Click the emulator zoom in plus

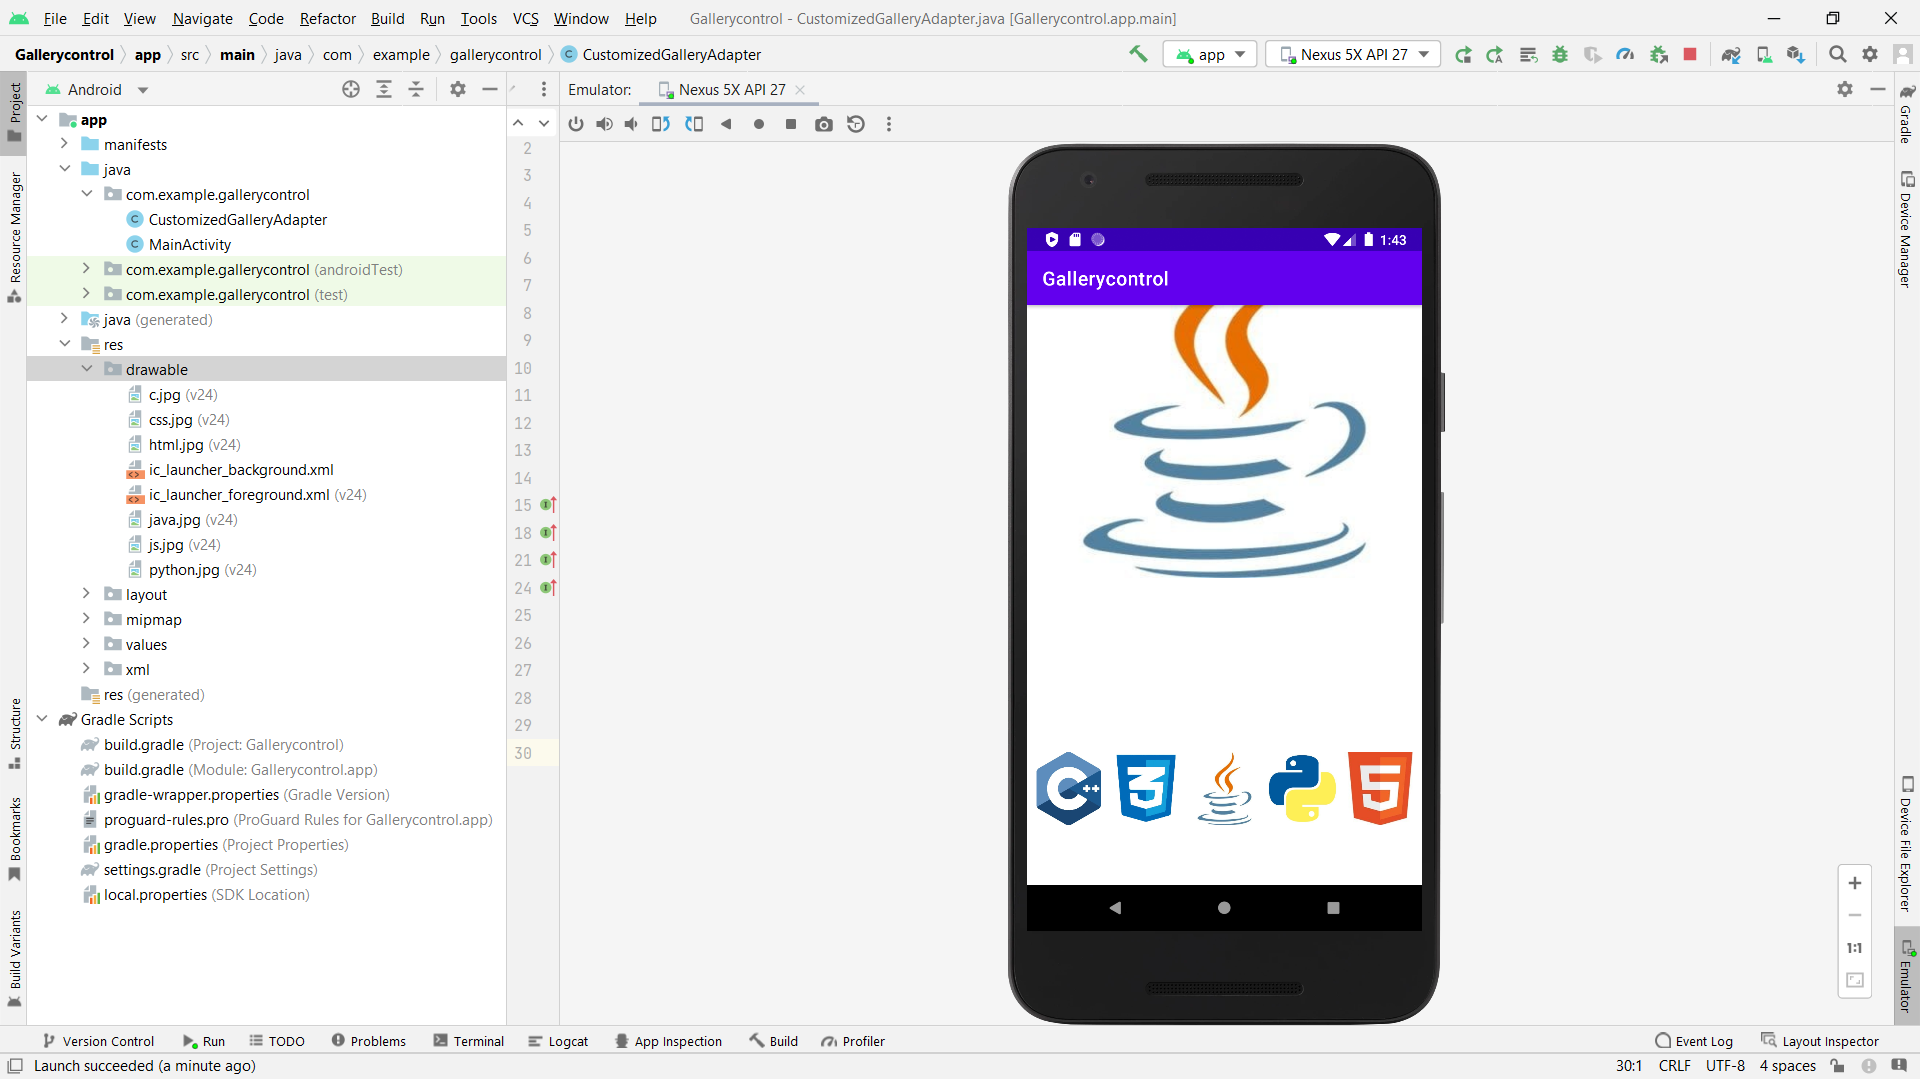1855,883
